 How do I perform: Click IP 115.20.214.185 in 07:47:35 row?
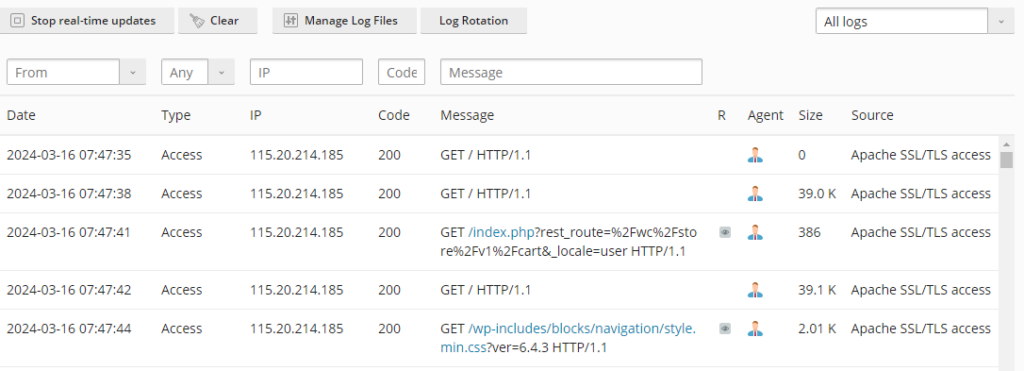tap(296, 155)
